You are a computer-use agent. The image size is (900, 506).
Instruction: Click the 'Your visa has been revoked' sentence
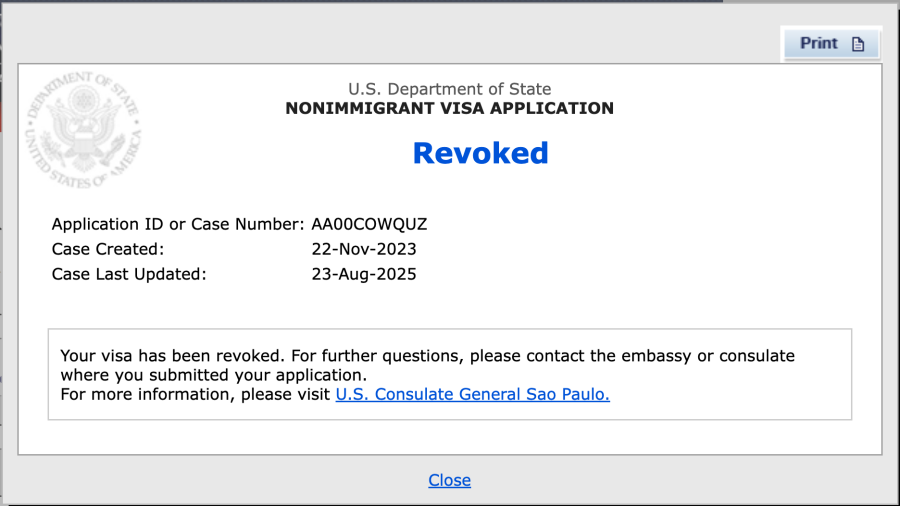[174, 355]
